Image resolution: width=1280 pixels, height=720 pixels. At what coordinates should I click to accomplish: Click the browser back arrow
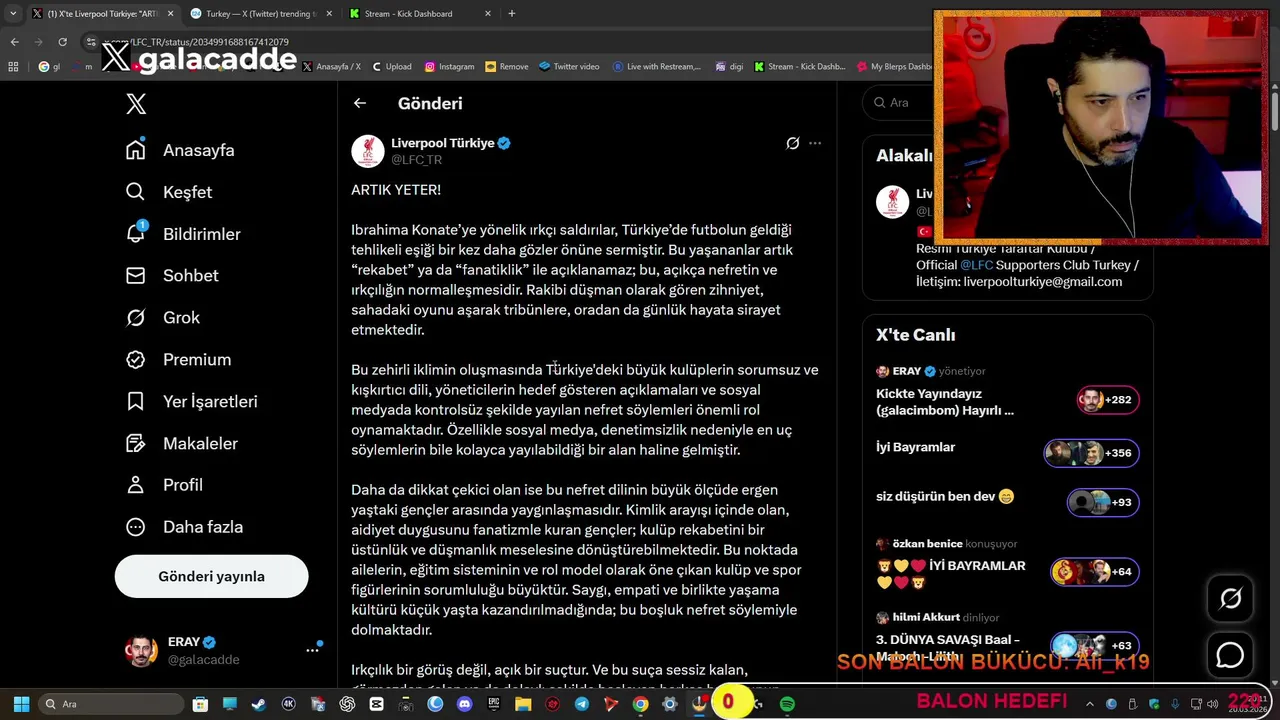click(x=14, y=42)
